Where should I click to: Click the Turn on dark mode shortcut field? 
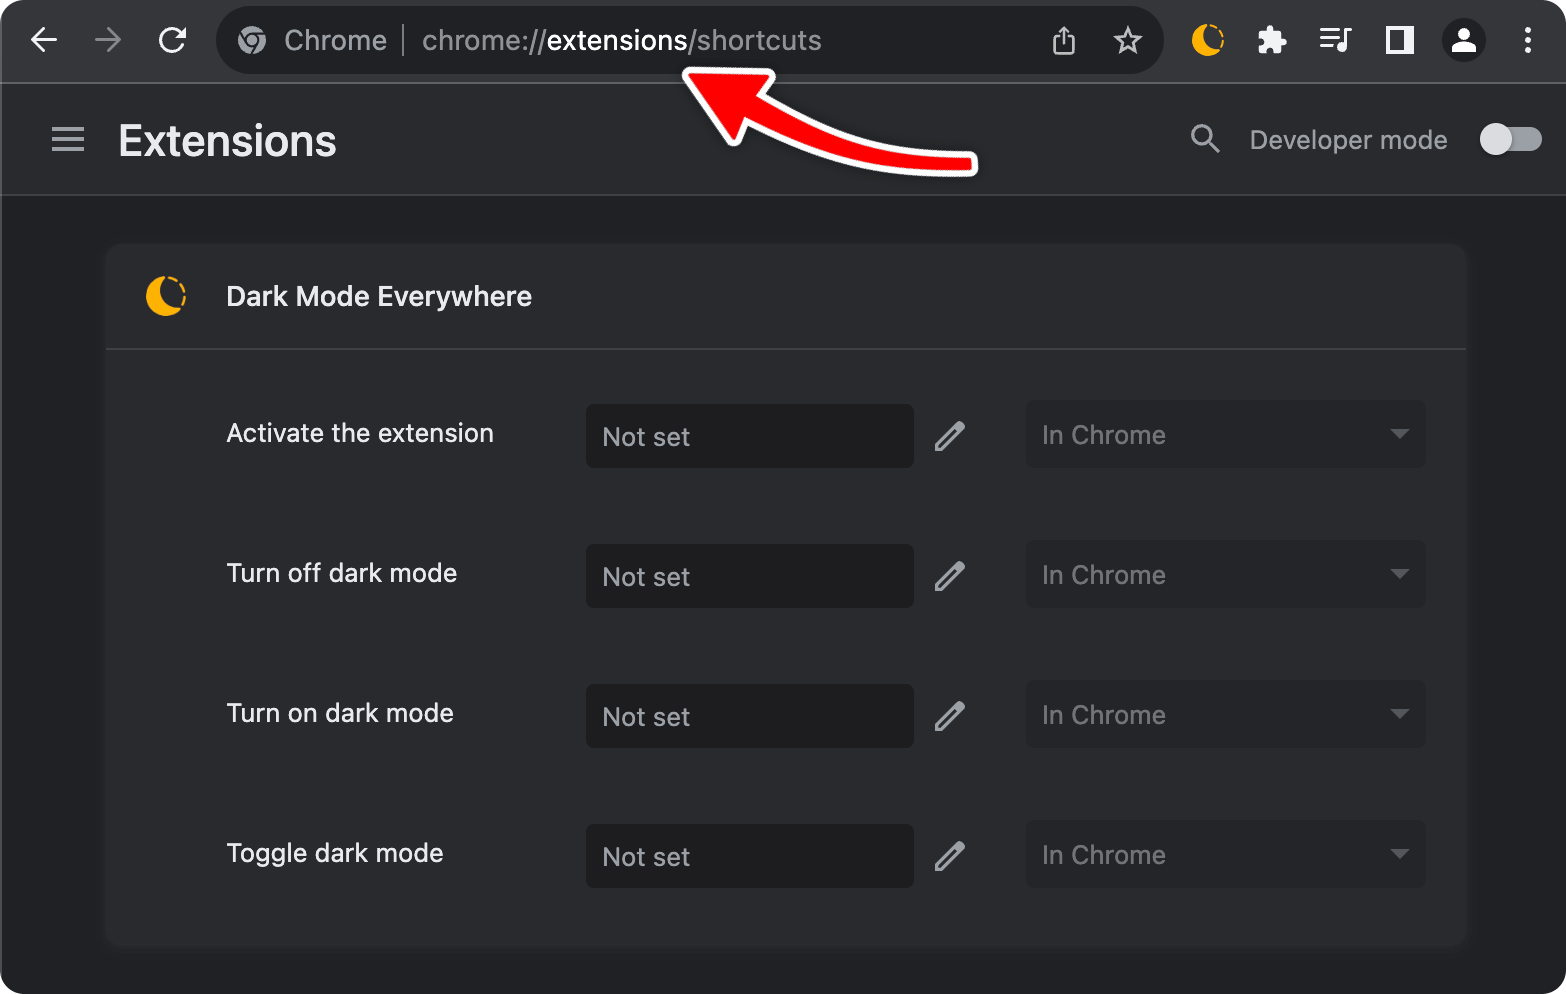[x=750, y=716]
